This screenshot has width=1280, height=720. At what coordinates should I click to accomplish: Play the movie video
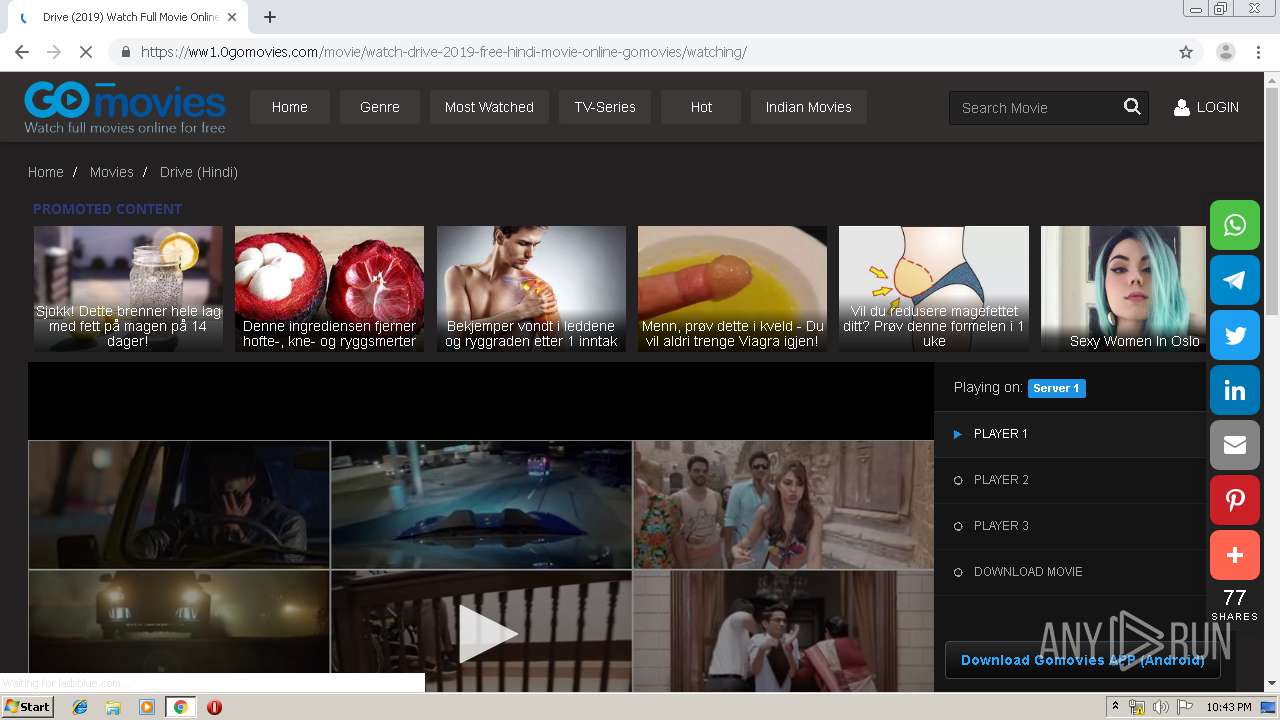[x=487, y=633]
